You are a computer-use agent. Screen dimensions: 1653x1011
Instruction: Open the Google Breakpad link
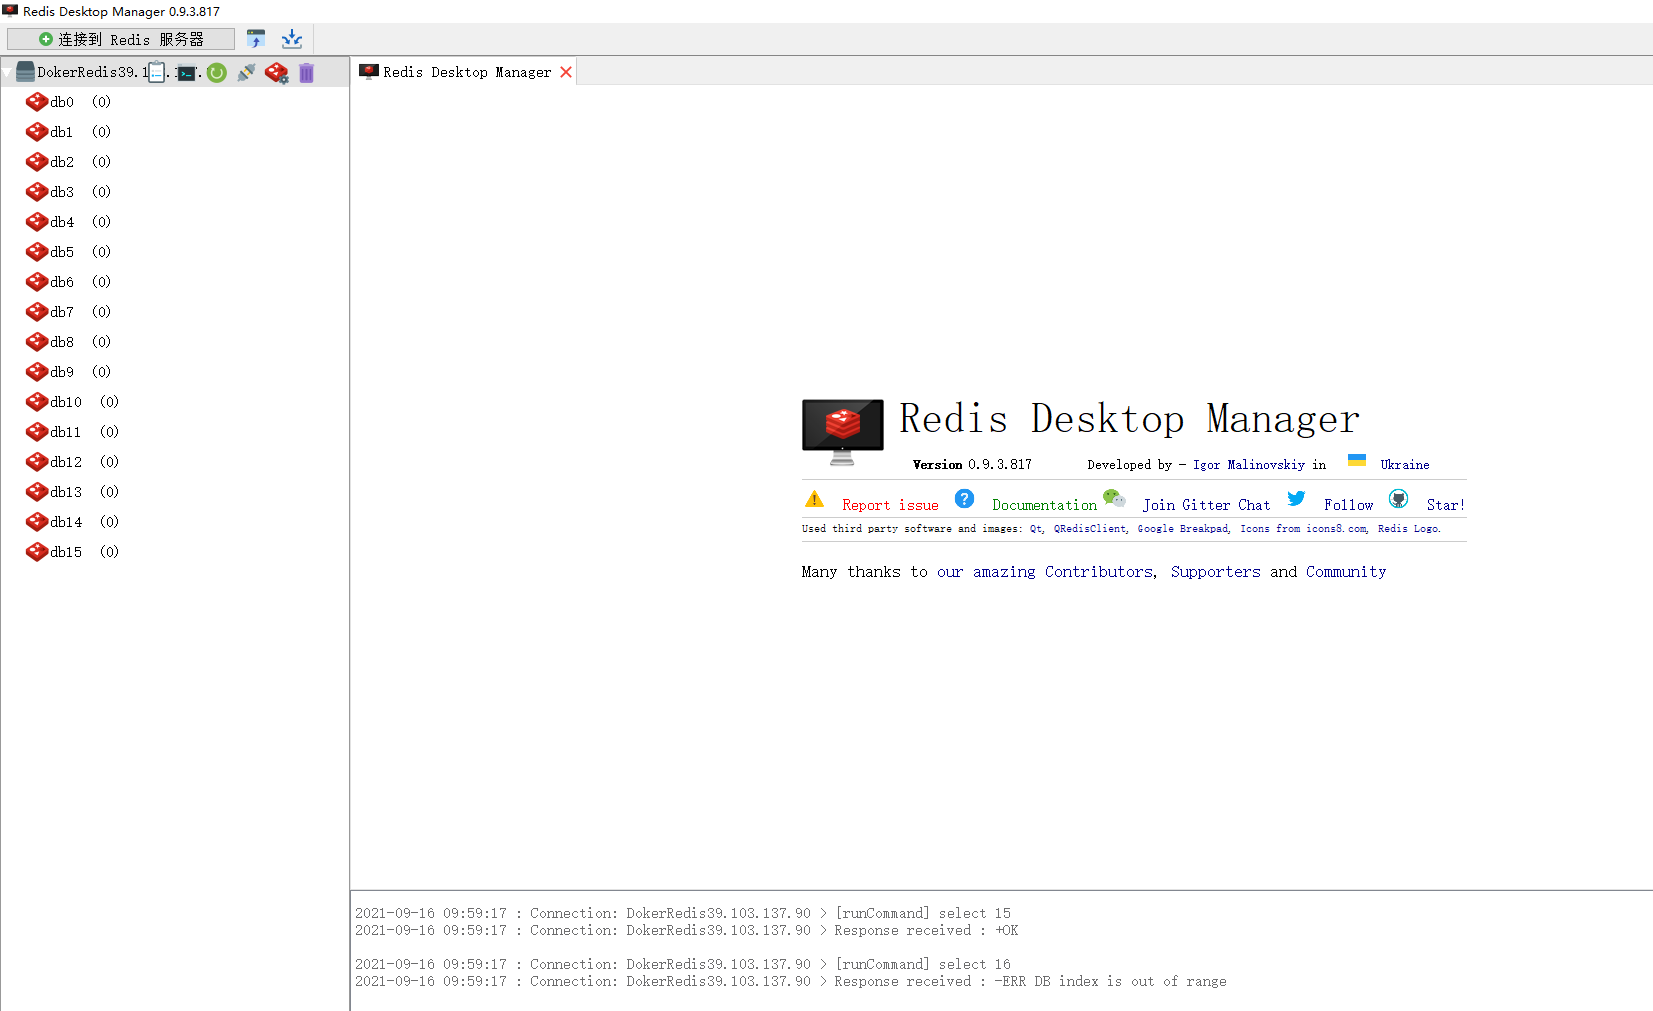coord(1183,529)
